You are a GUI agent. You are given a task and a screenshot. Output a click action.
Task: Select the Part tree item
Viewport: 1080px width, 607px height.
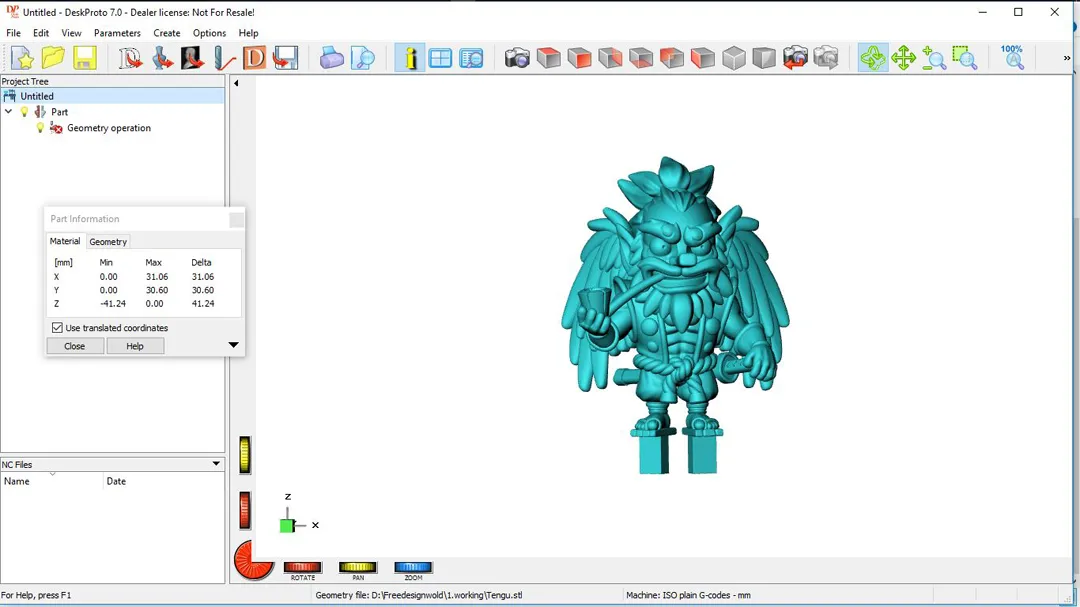point(59,112)
